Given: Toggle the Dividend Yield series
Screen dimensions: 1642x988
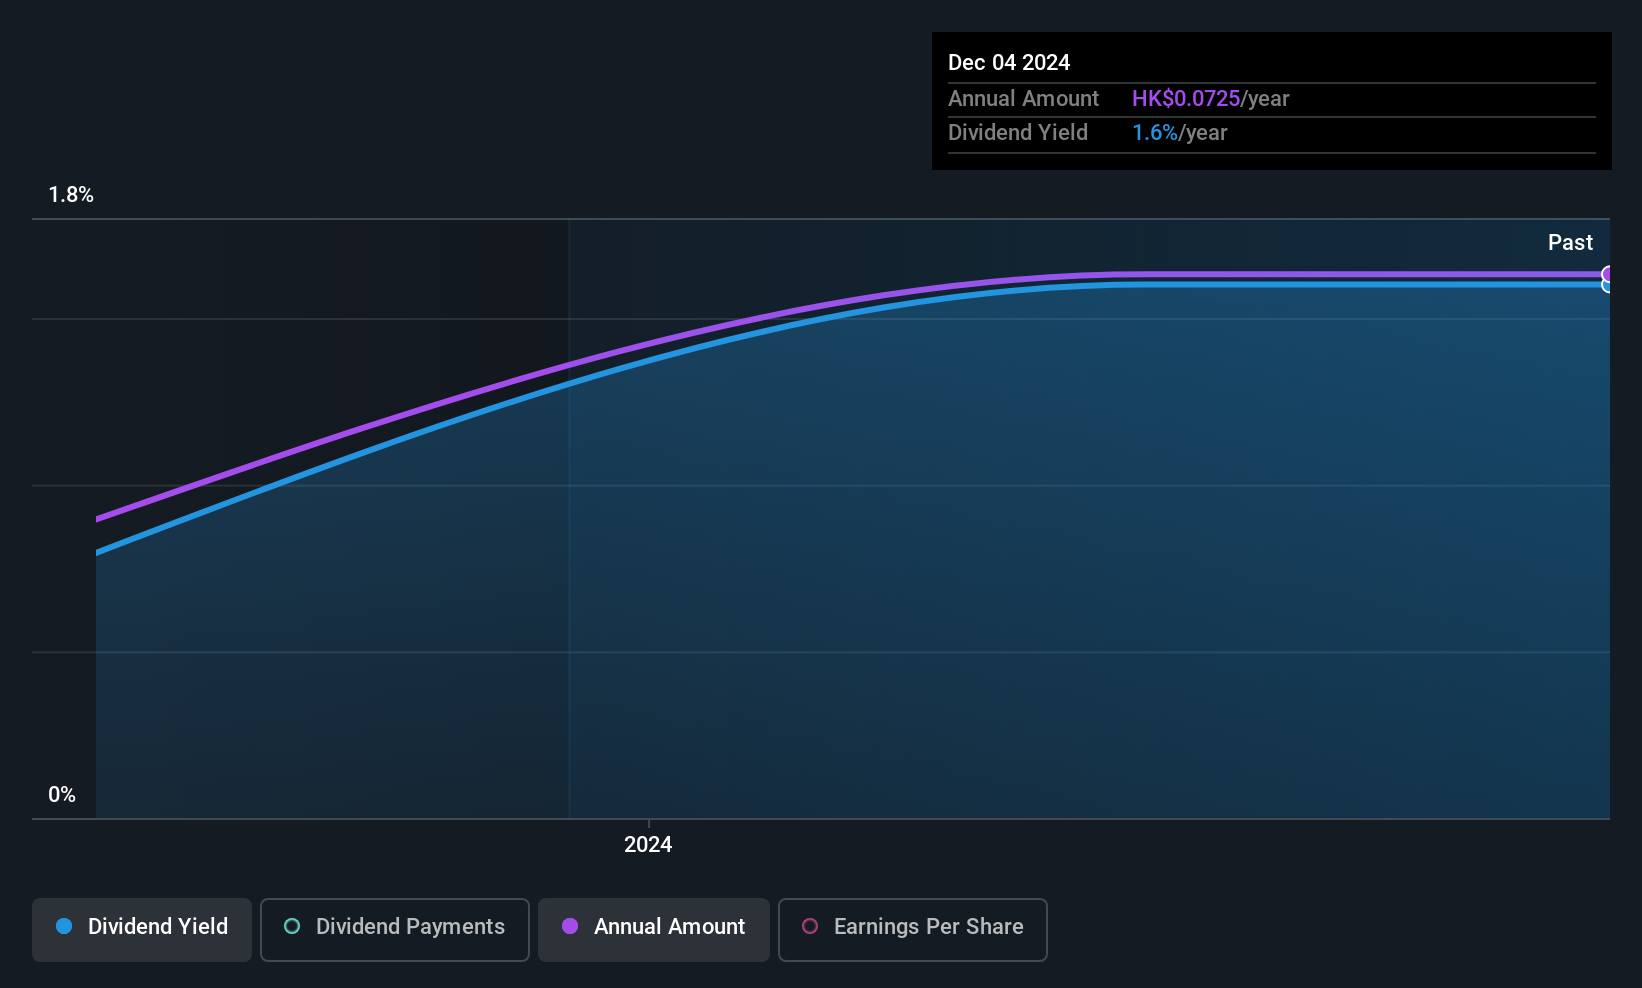Looking at the screenshot, I should click(142, 929).
